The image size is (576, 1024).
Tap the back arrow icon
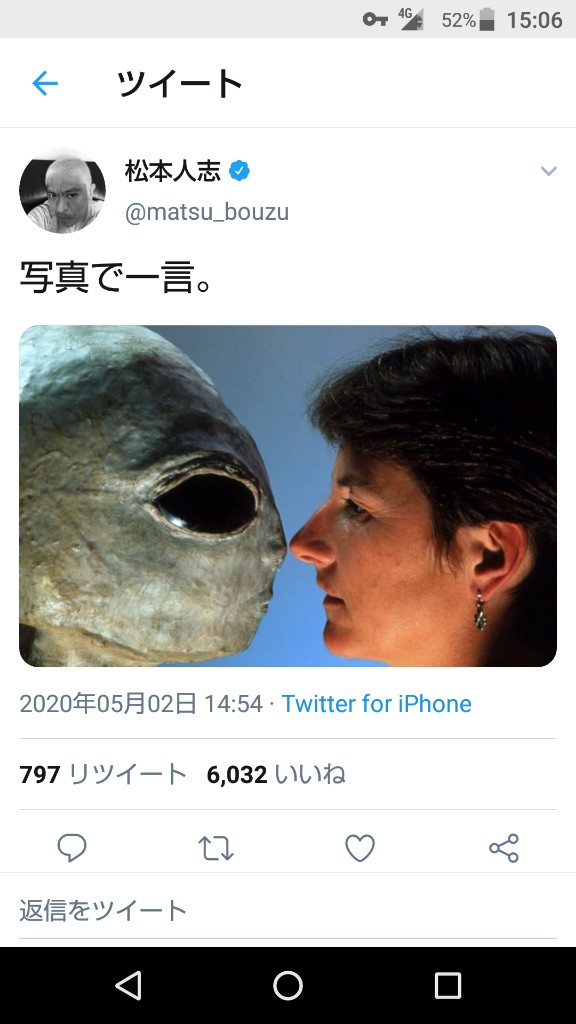44,84
